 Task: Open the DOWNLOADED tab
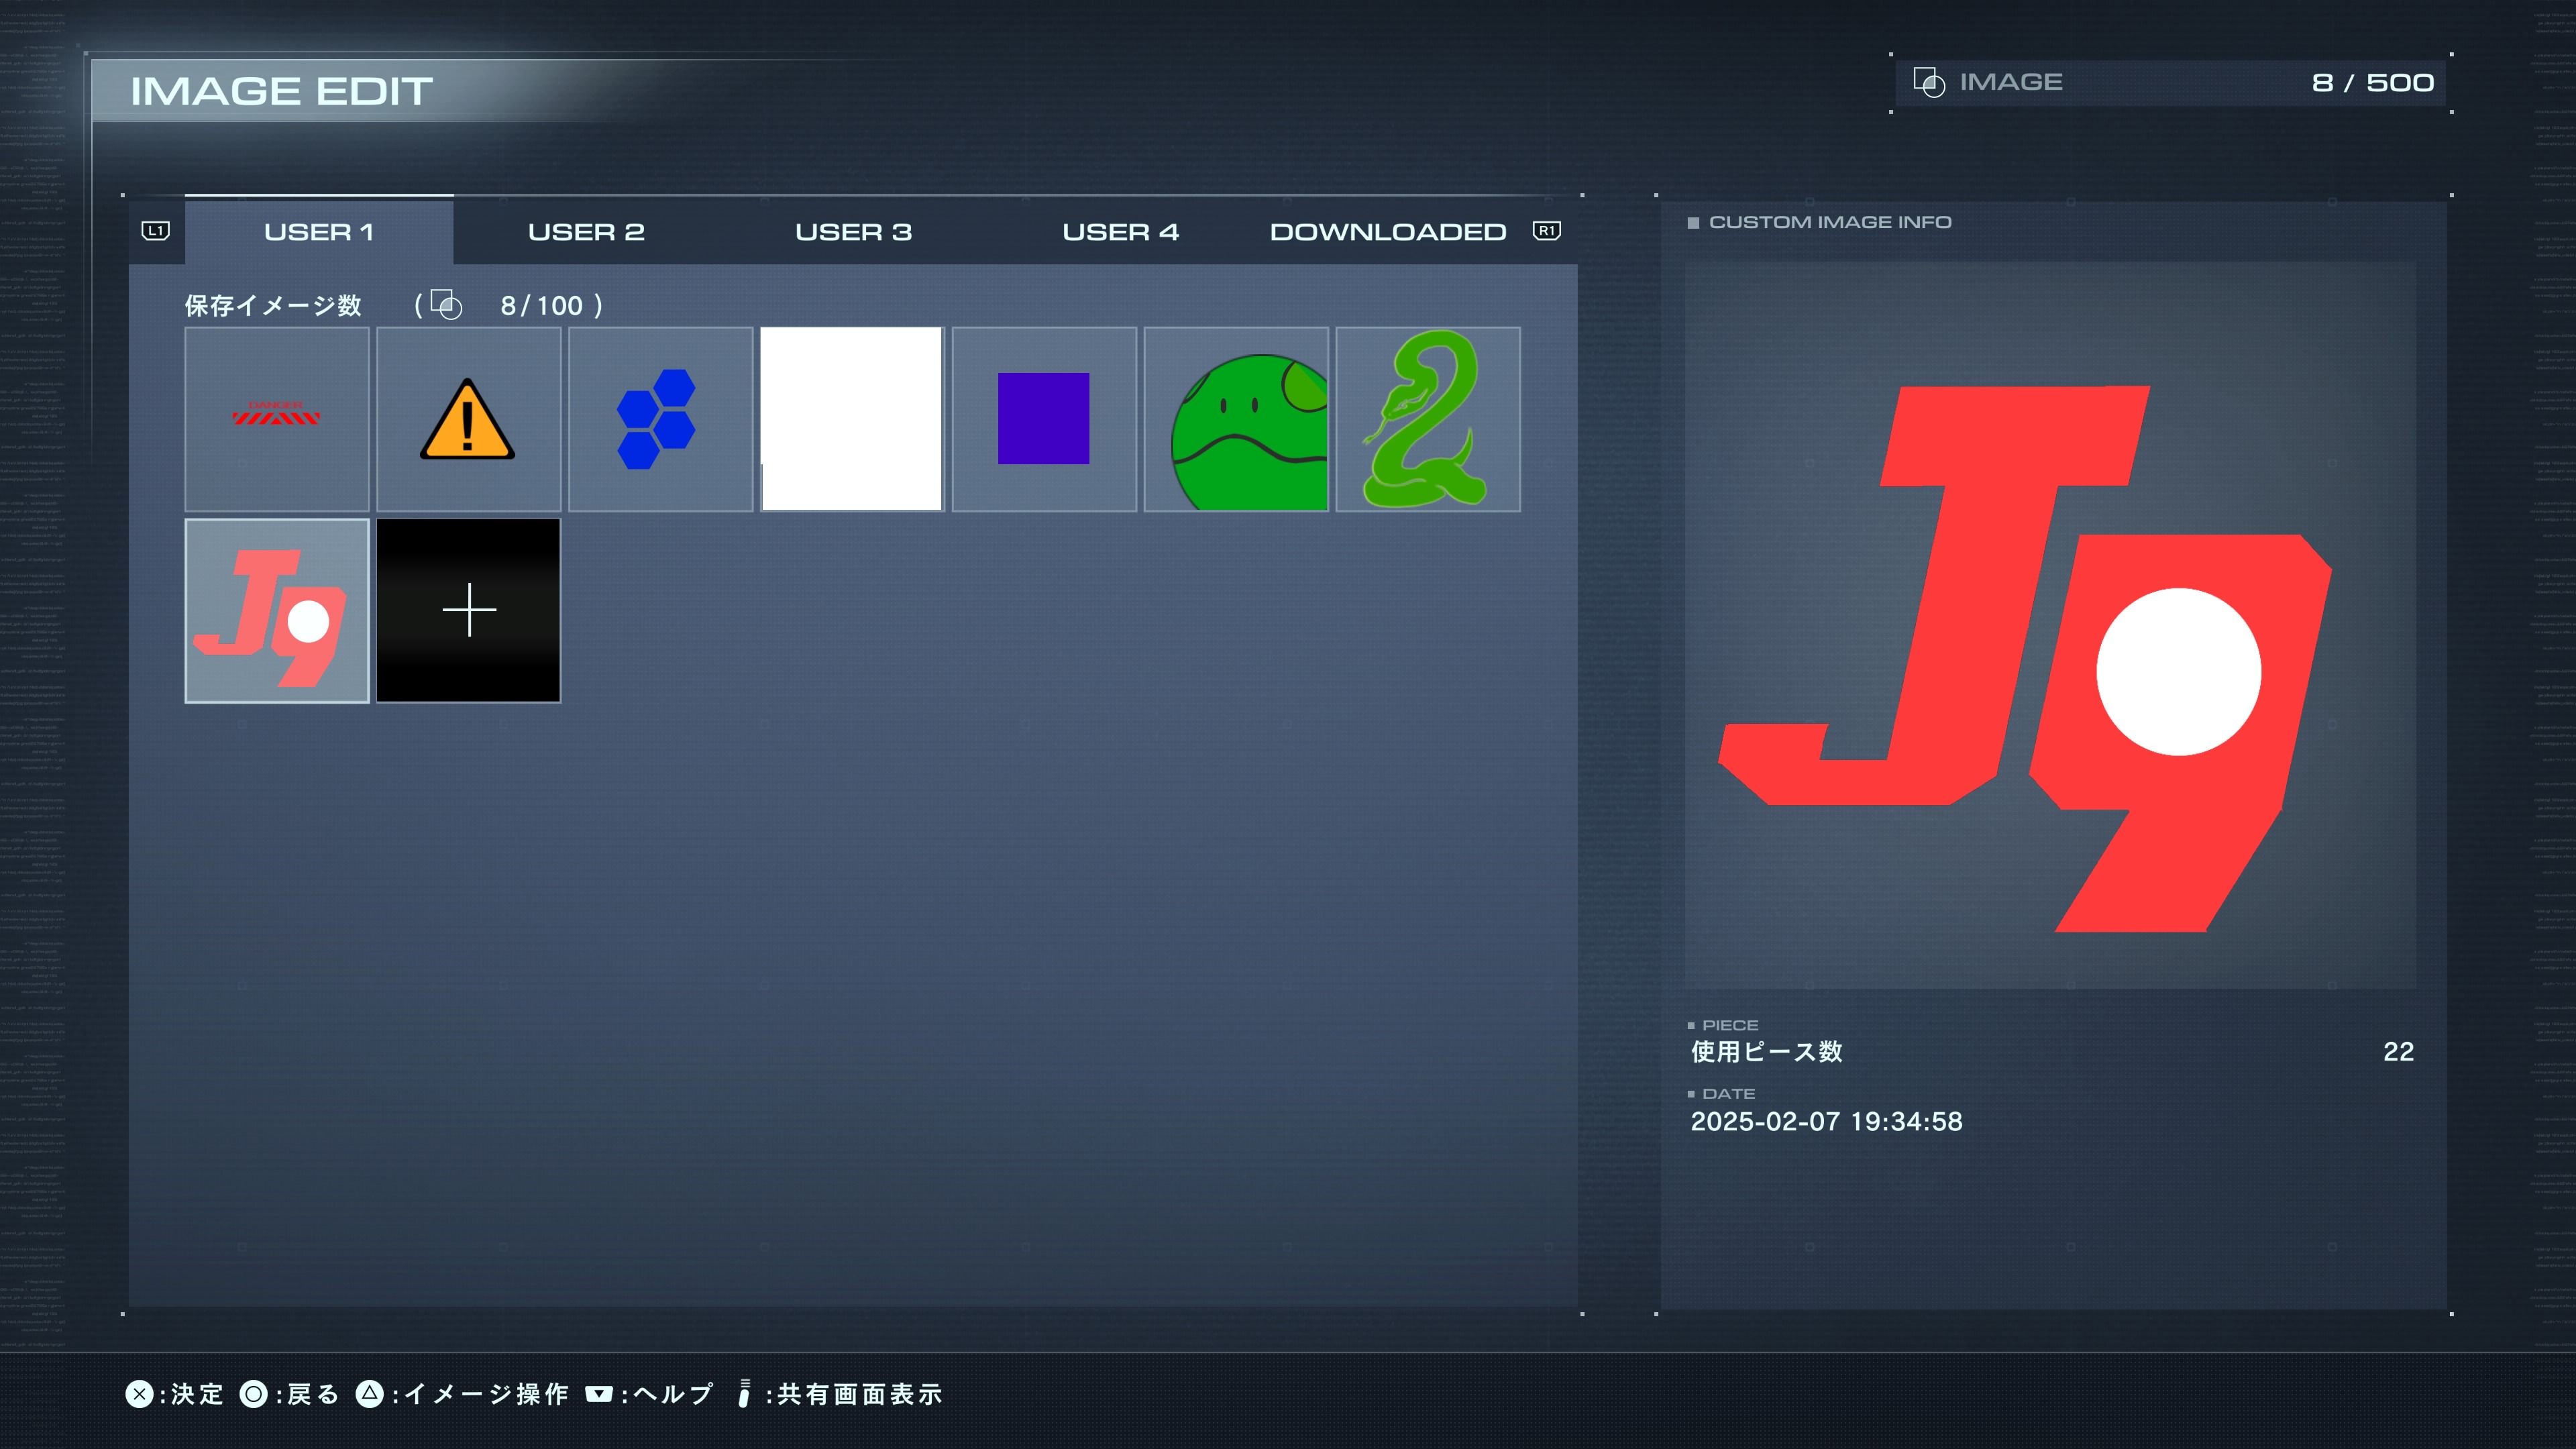point(1387,232)
